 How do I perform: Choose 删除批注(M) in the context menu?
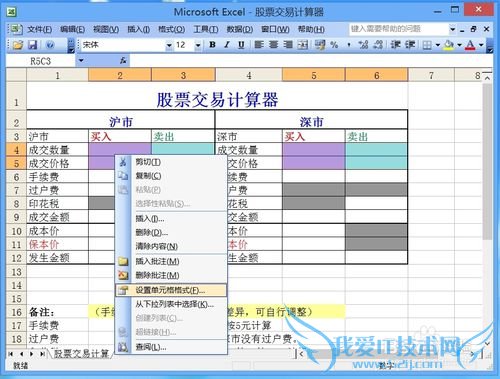pos(171,275)
